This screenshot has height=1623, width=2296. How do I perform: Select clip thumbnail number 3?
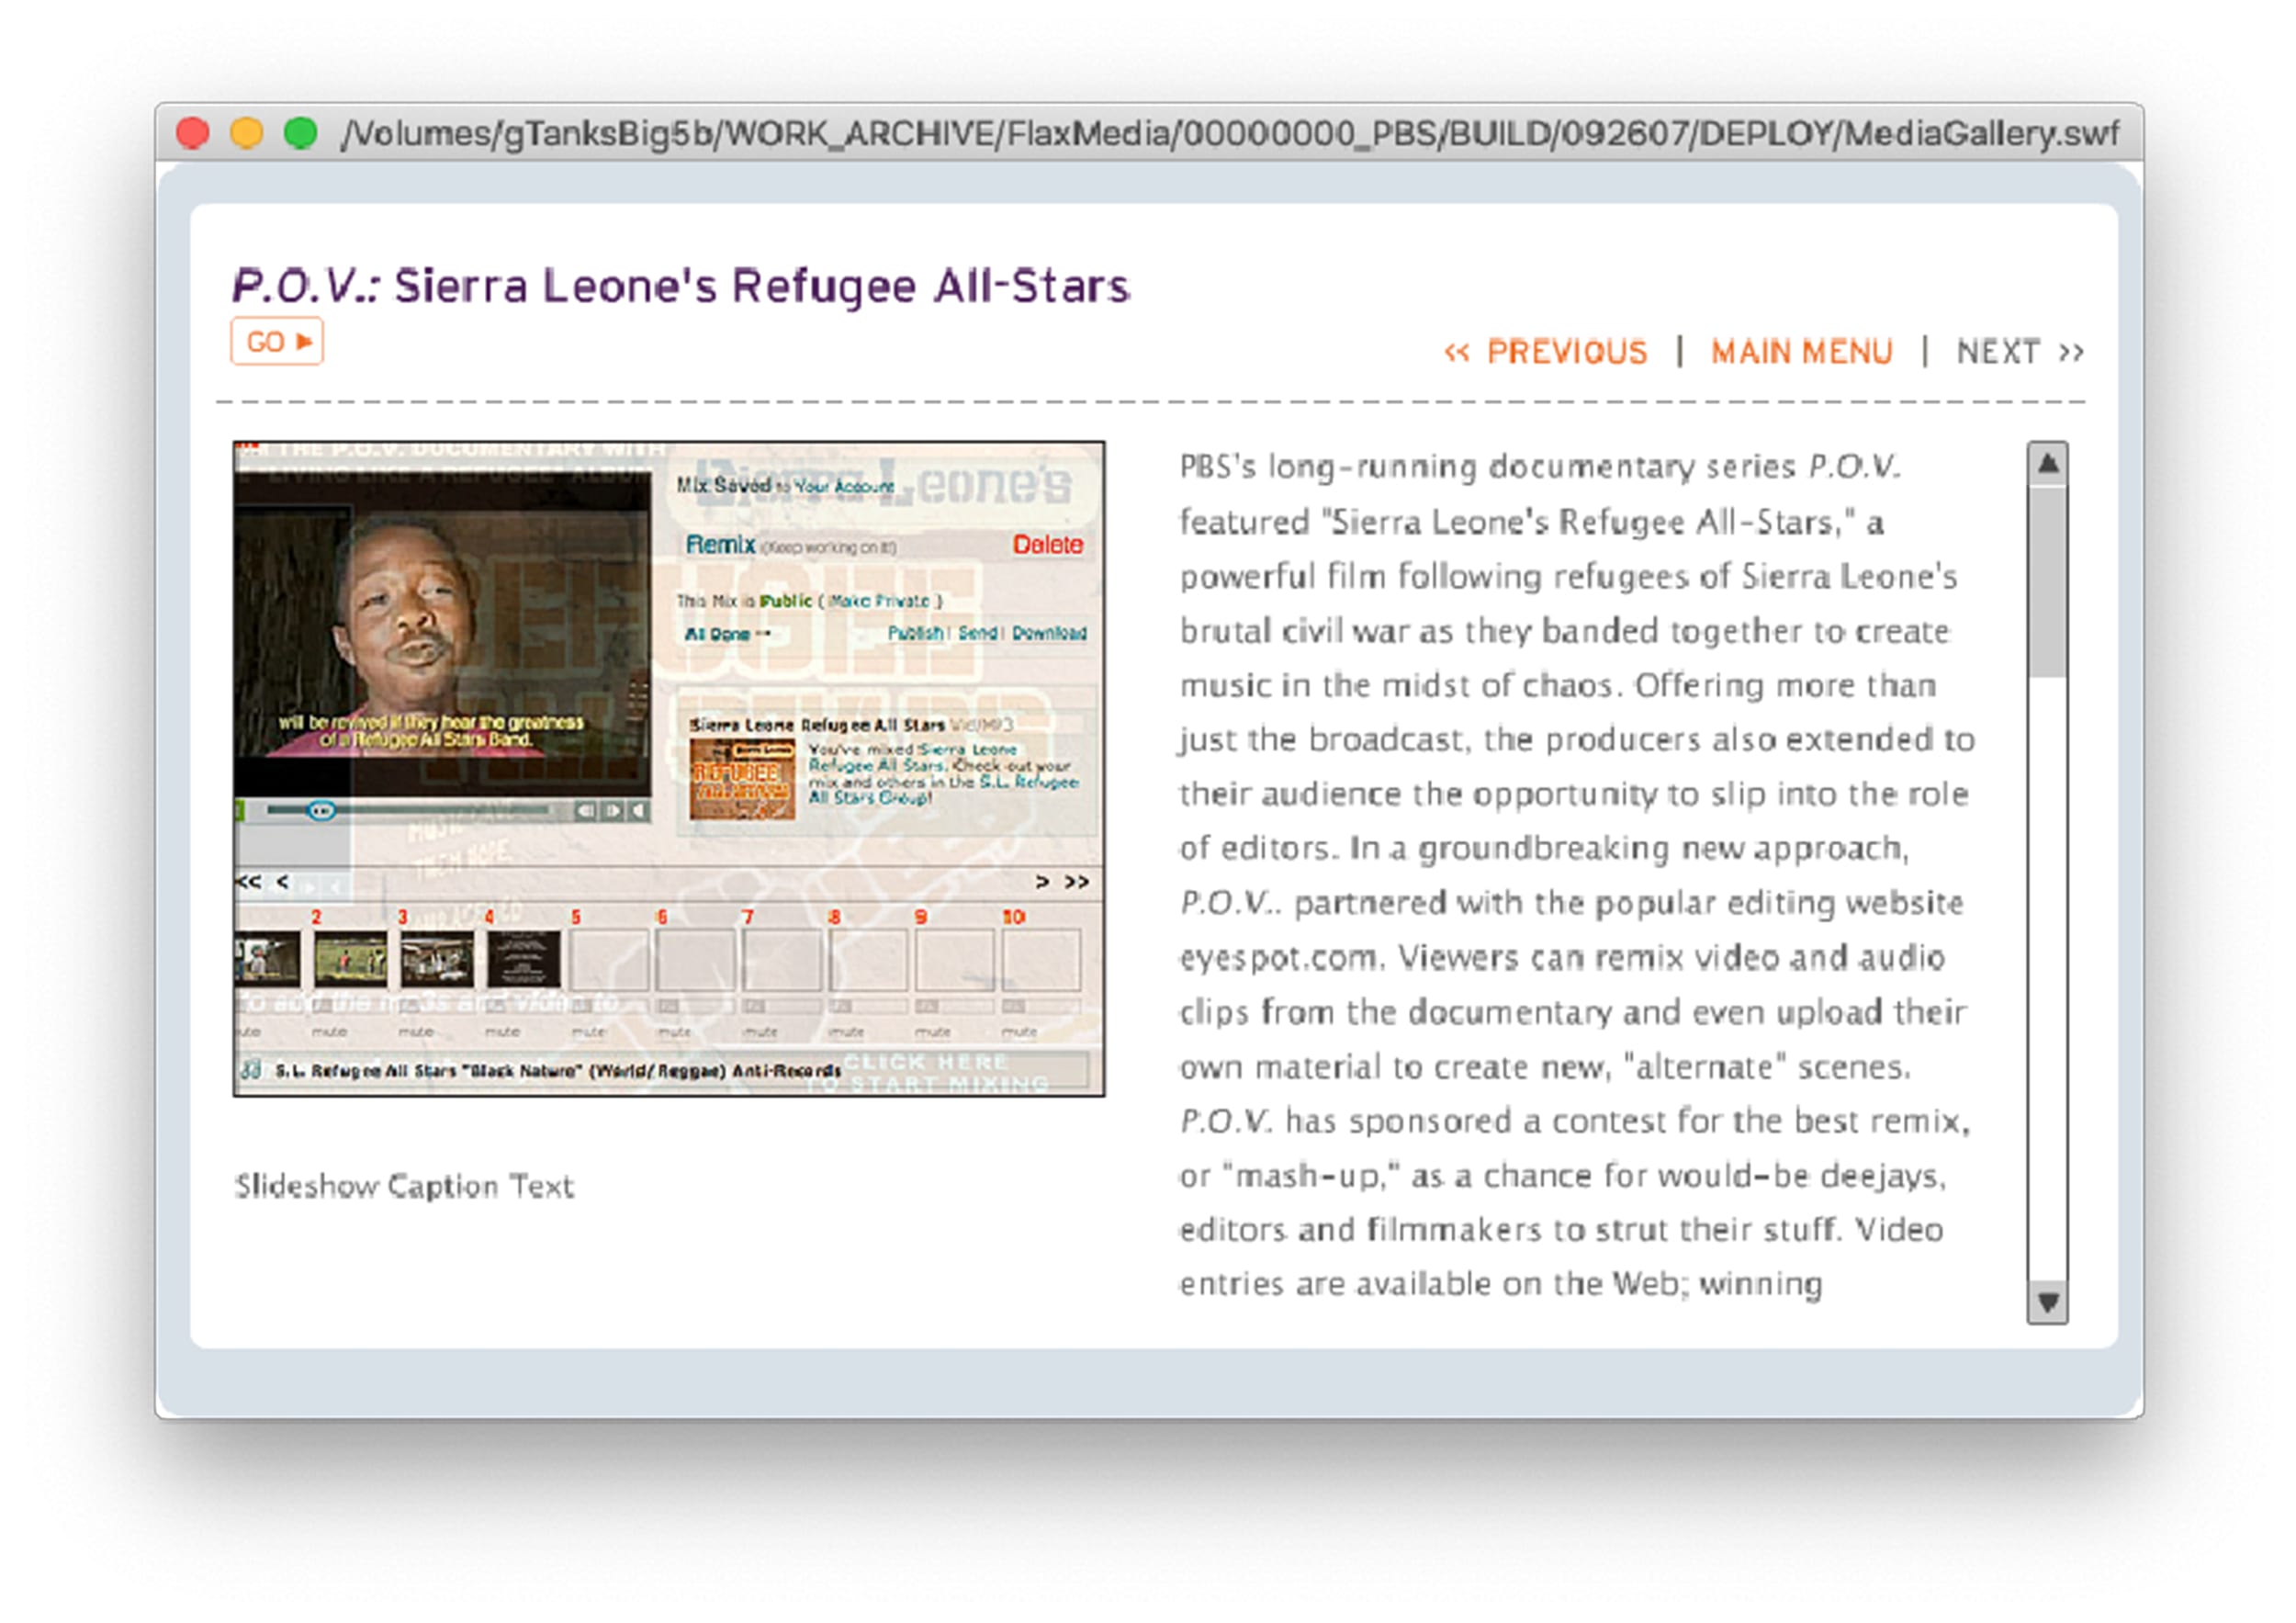point(436,958)
